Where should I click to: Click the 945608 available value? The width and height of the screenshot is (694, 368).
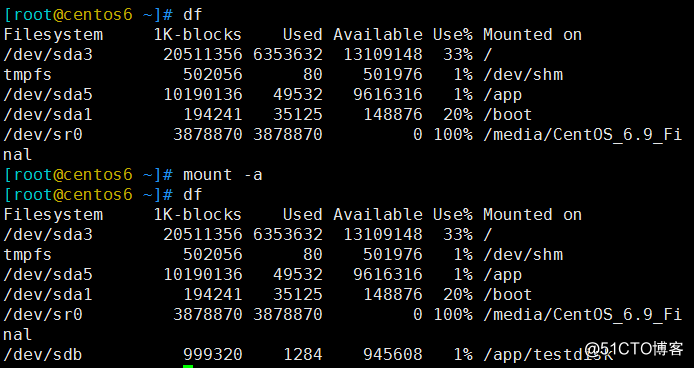click(x=393, y=355)
